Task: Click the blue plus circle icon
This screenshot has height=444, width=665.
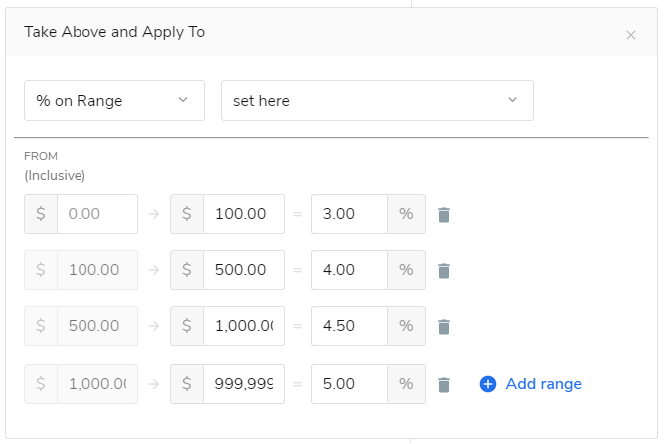Action: pyautogui.click(x=488, y=384)
